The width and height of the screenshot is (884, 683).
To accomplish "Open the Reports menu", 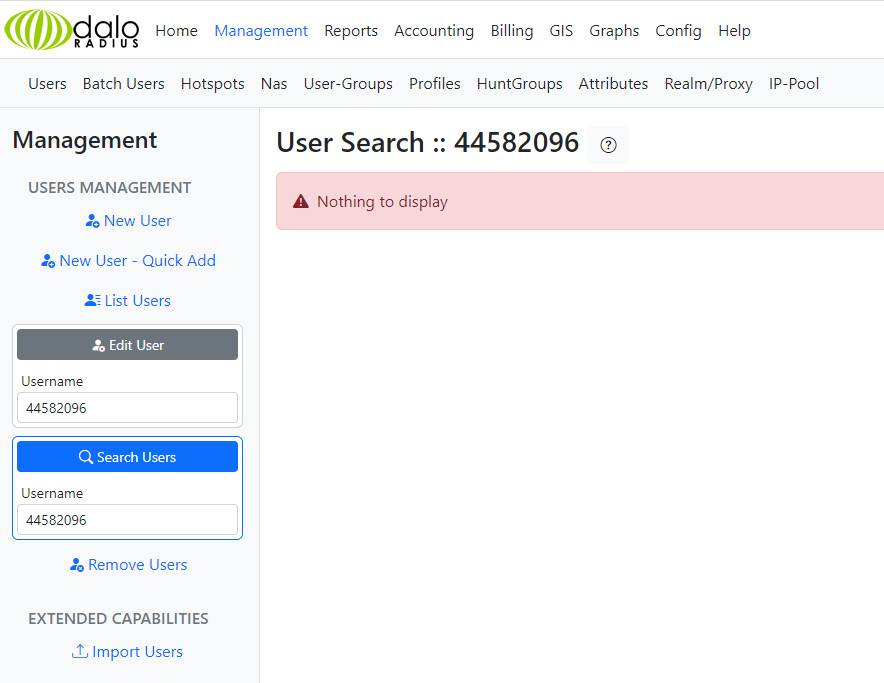I will [x=351, y=30].
